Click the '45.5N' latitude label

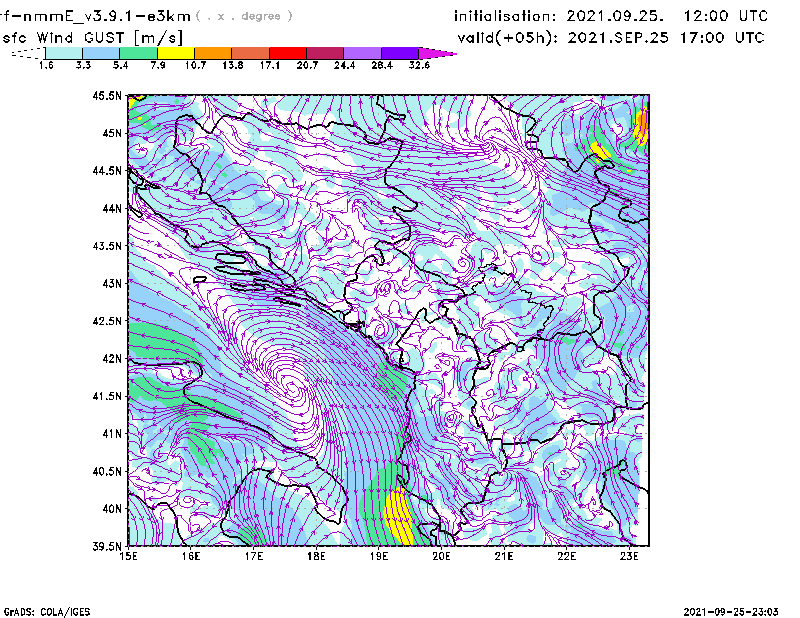(107, 95)
